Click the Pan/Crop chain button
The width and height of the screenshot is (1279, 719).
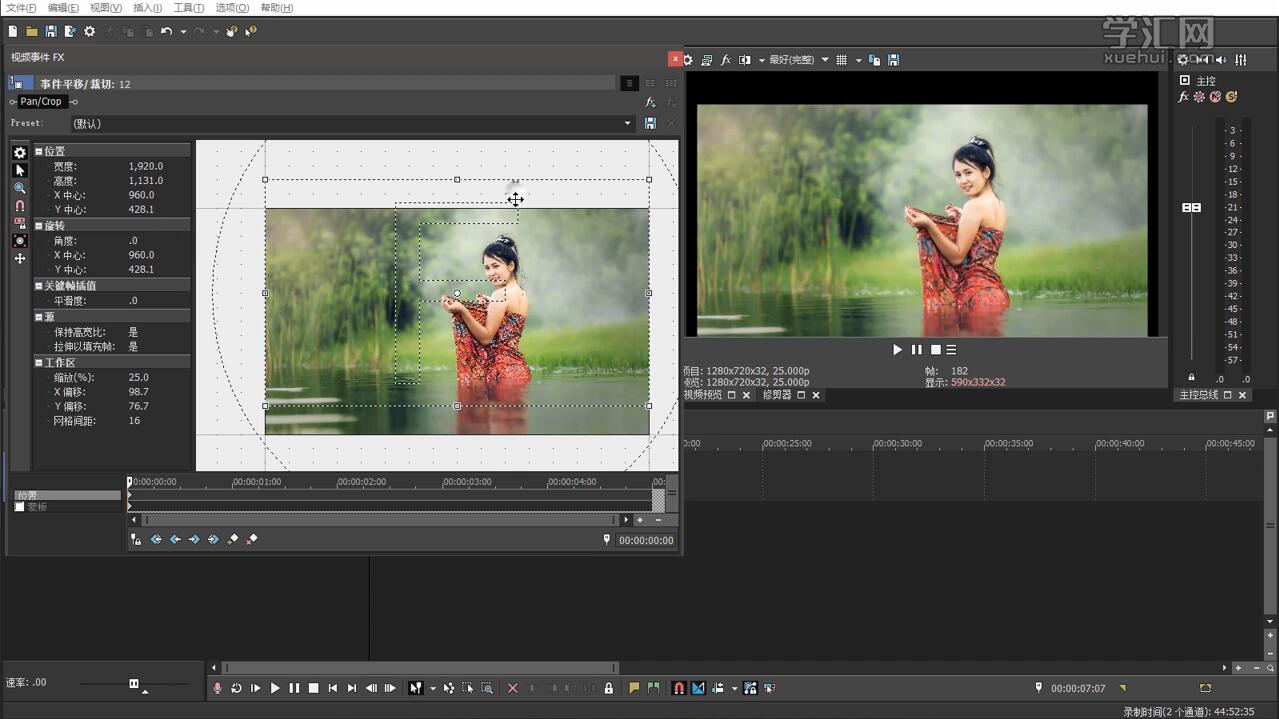[x=41, y=101]
